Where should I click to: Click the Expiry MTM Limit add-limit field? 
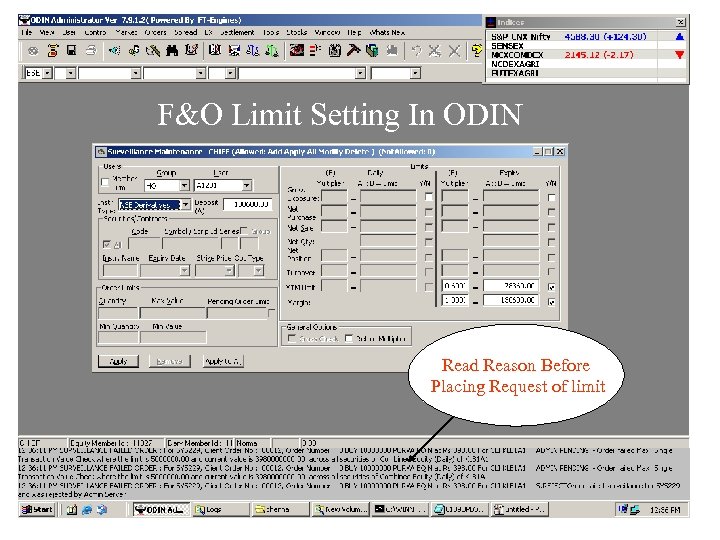click(x=511, y=286)
